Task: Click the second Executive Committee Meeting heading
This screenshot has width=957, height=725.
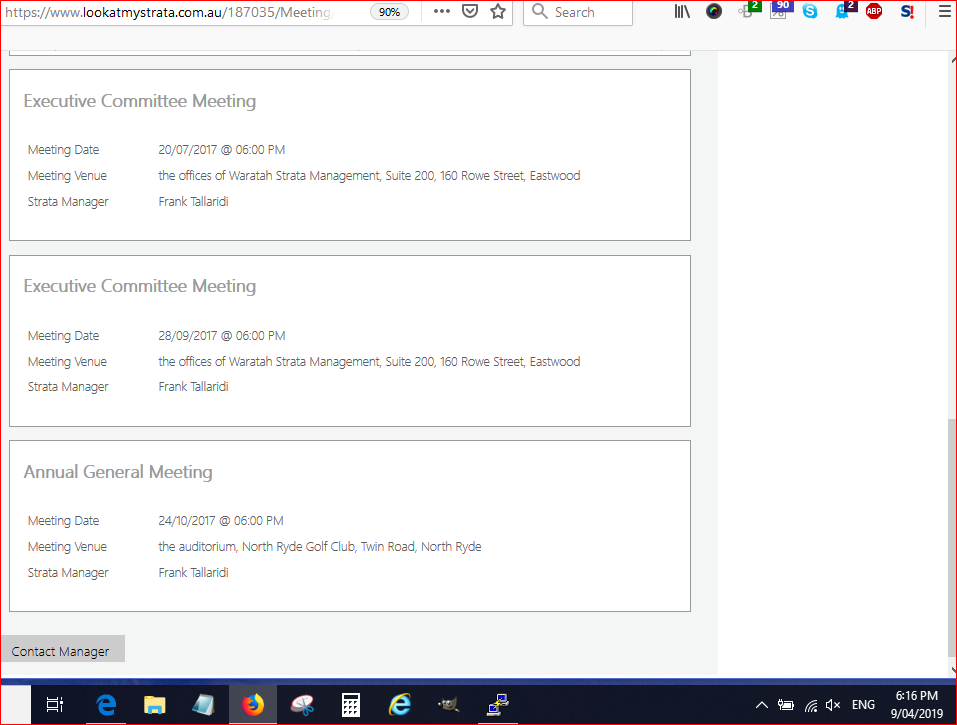Action: [140, 286]
